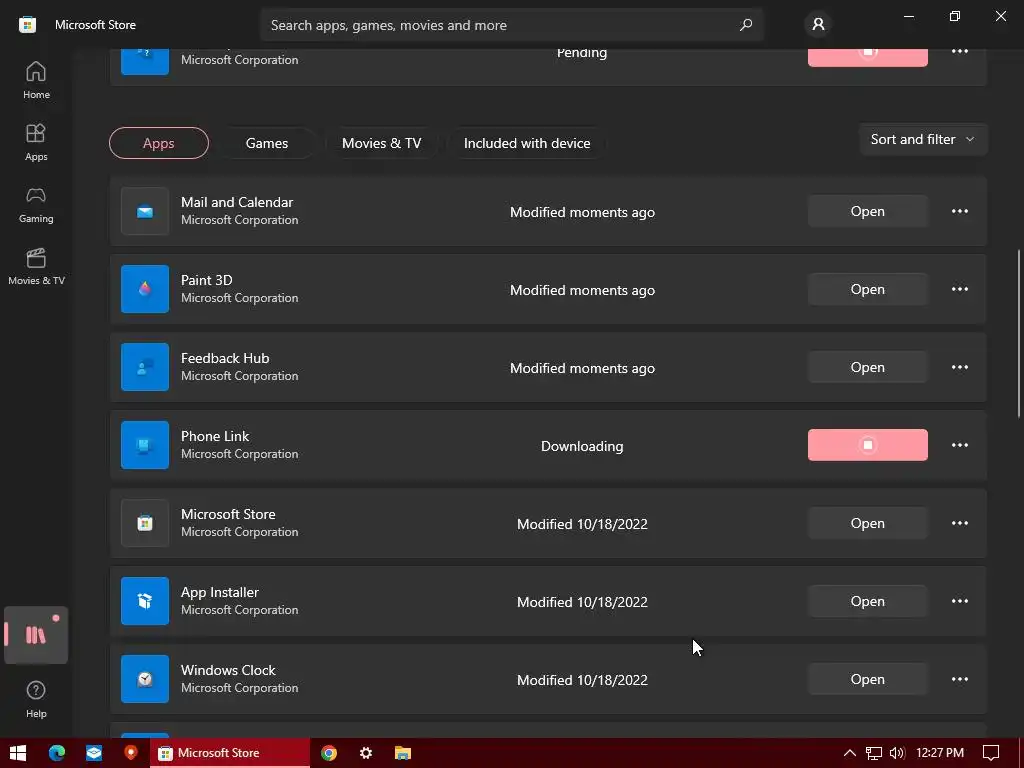Click the Microsoft Store app icon in list

145,523
